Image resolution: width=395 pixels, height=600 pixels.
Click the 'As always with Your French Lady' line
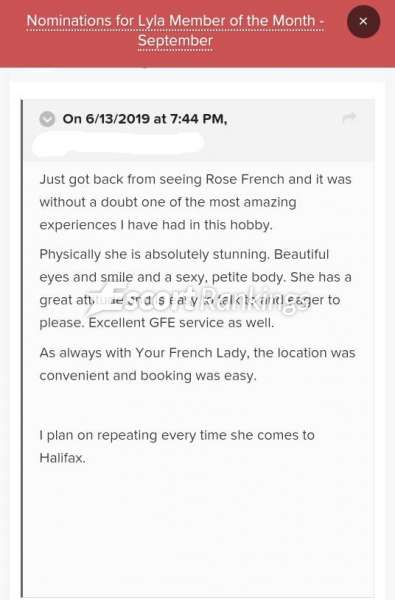pyautogui.click(x=197, y=353)
